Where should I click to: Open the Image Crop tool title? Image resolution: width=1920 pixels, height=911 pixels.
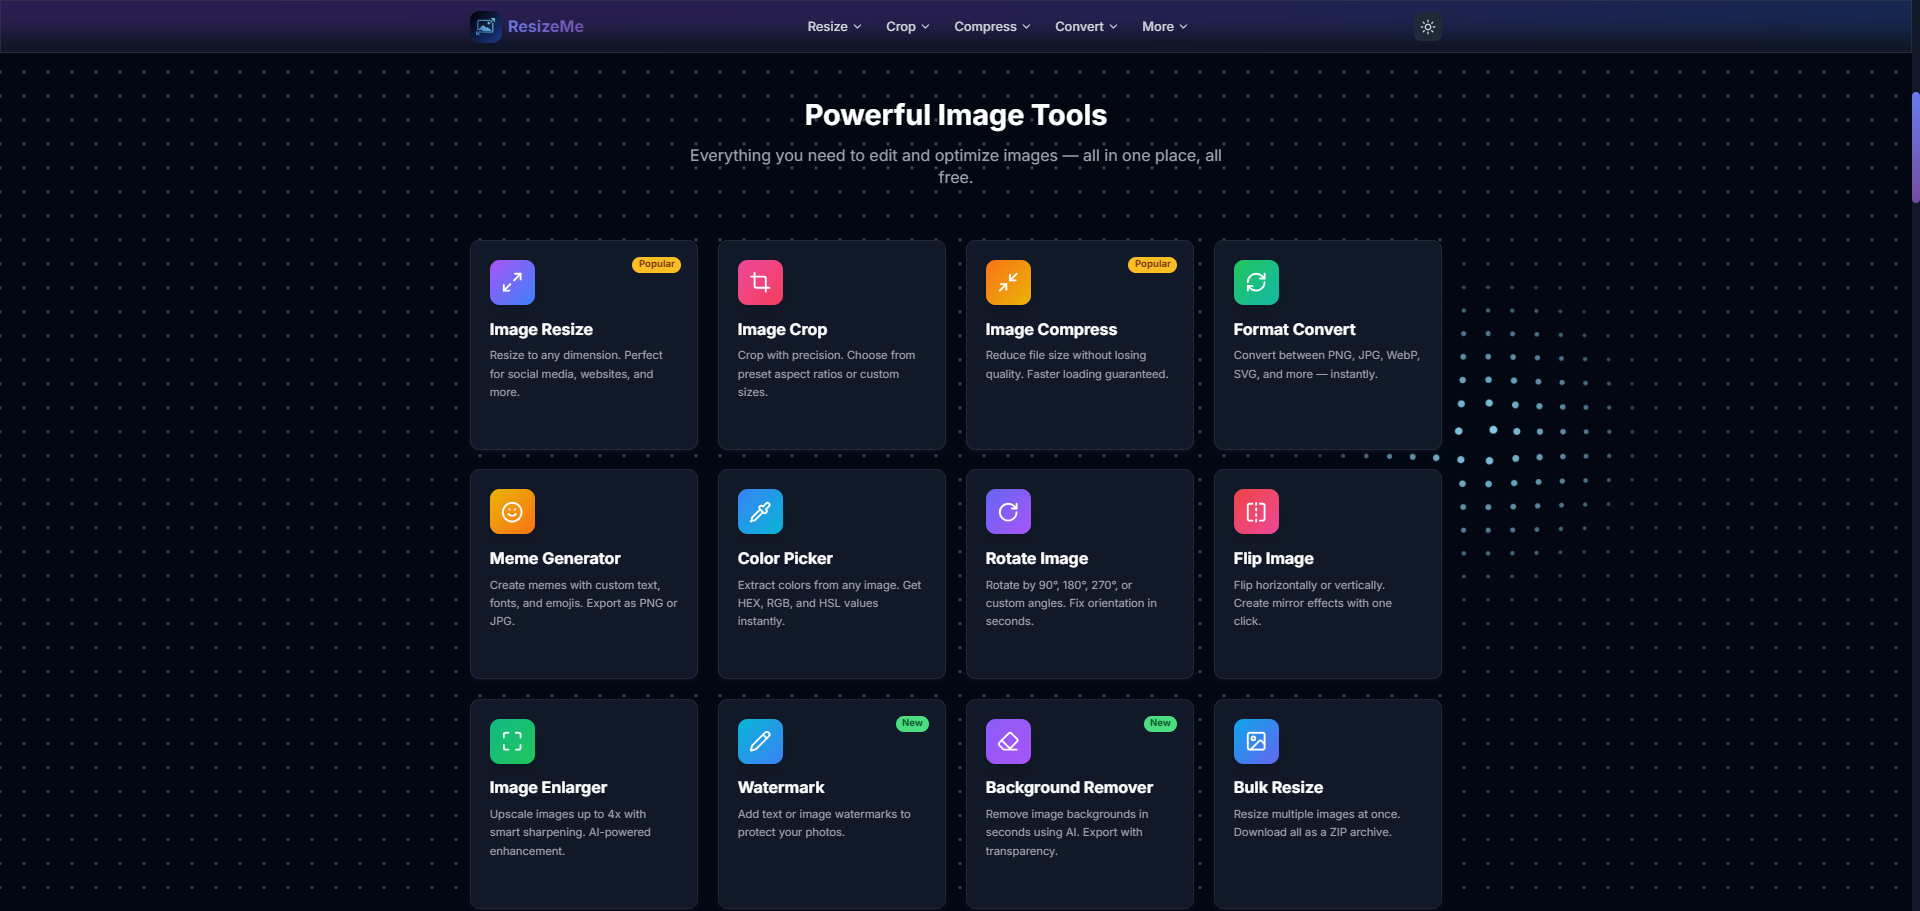[x=782, y=330]
